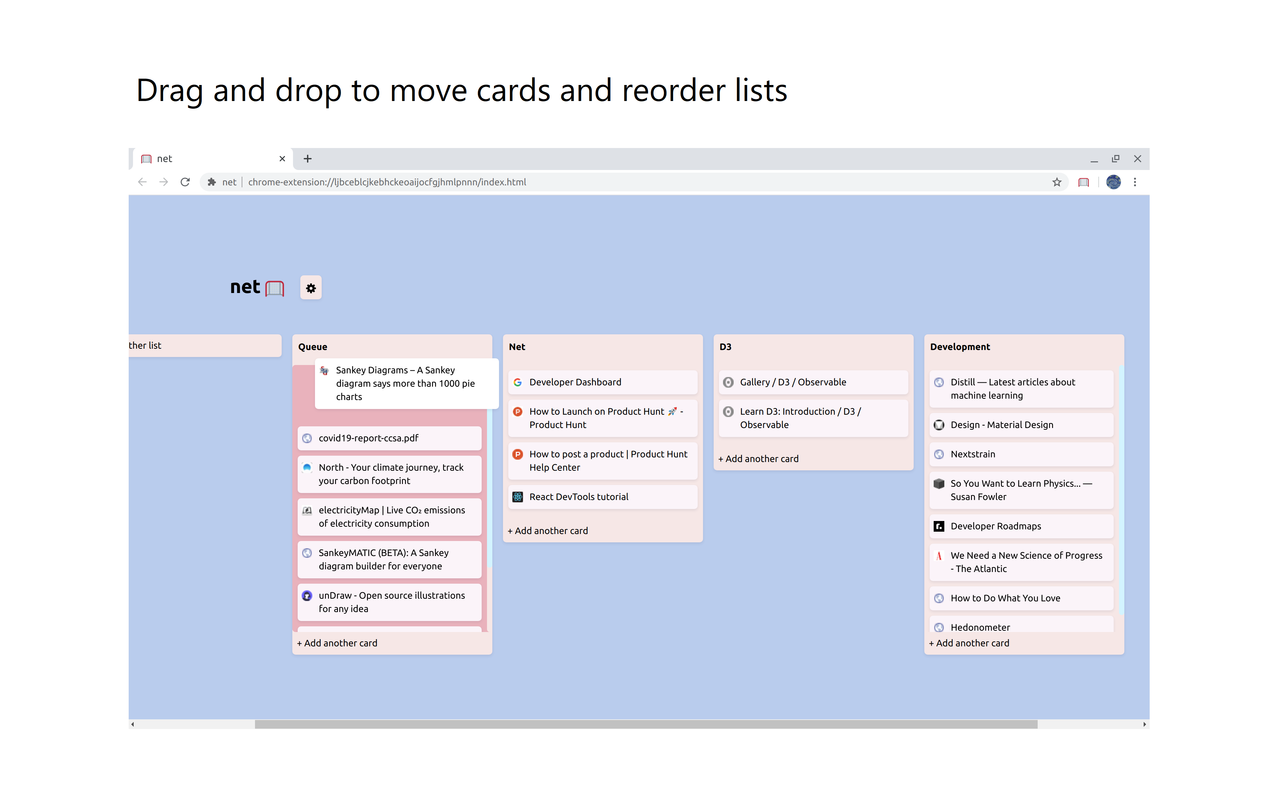Viewport: 1280px width, 800px height.
Task: Open the Chrome profile avatar
Action: coord(1113,182)
